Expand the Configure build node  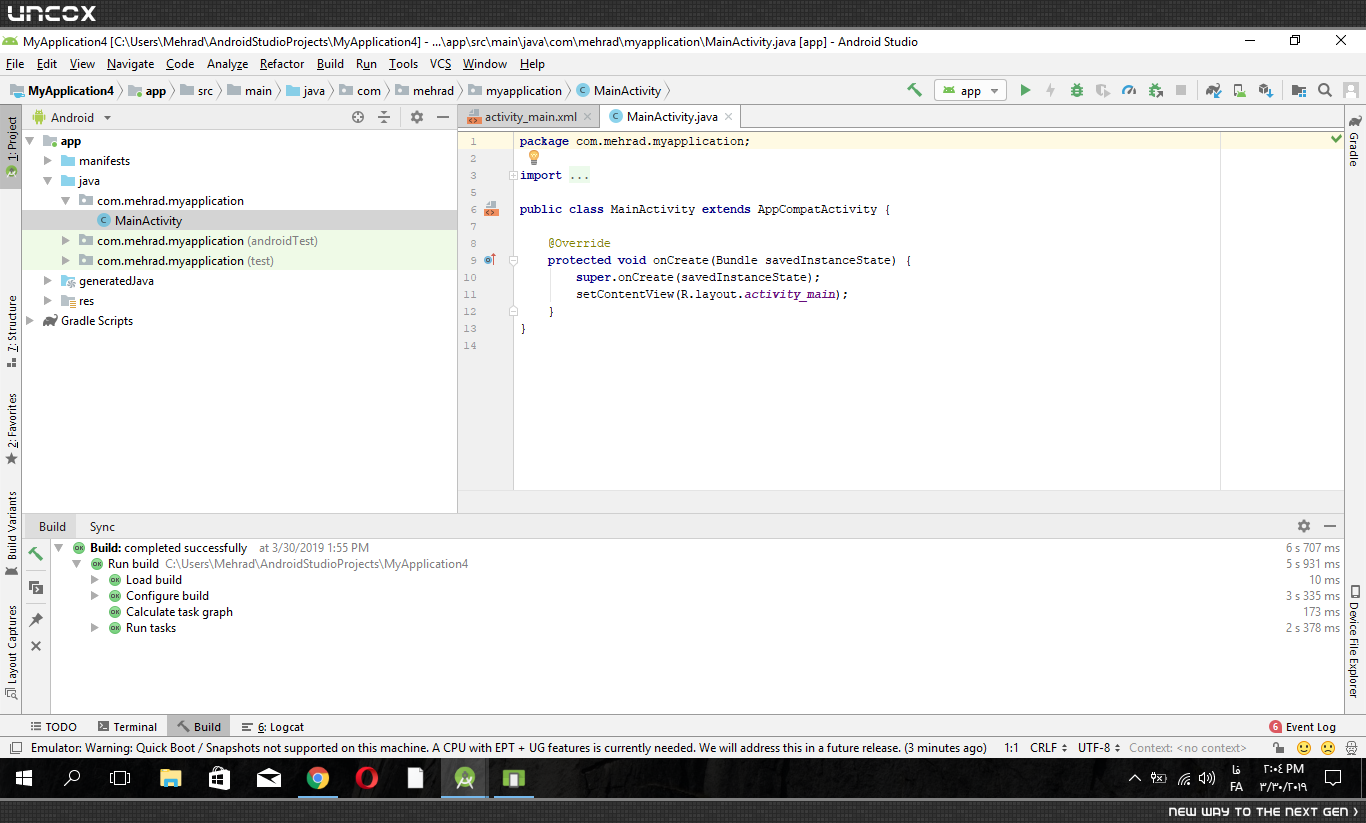coord(95,596)
